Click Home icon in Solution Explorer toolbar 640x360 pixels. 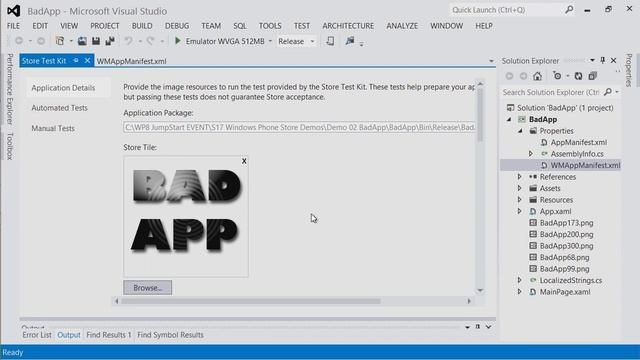[538, 76]
